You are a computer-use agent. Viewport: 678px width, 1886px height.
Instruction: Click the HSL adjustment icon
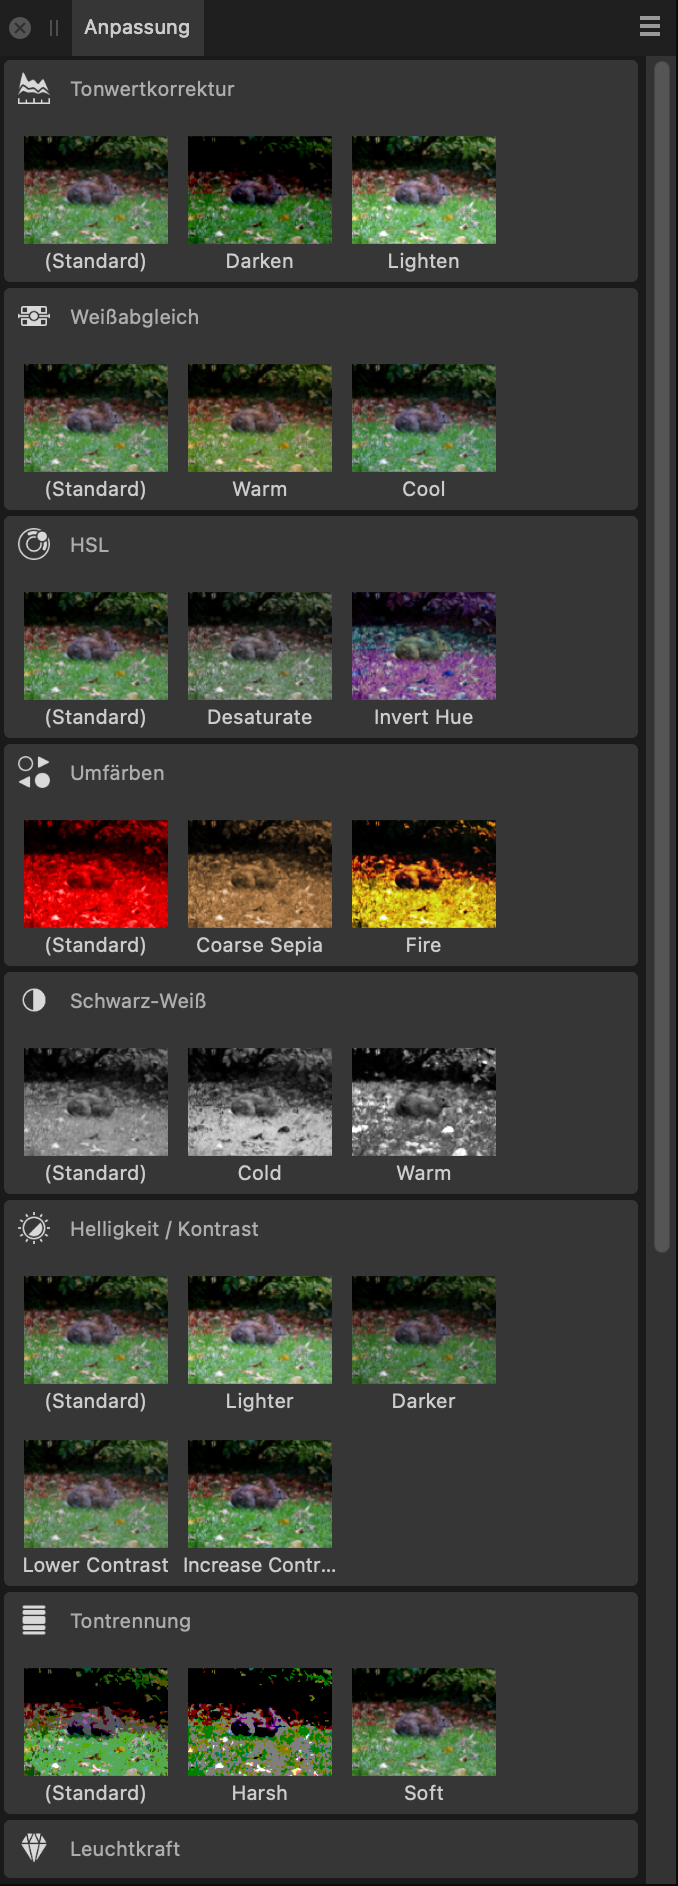pyautogui.click(x=34, y=545)
